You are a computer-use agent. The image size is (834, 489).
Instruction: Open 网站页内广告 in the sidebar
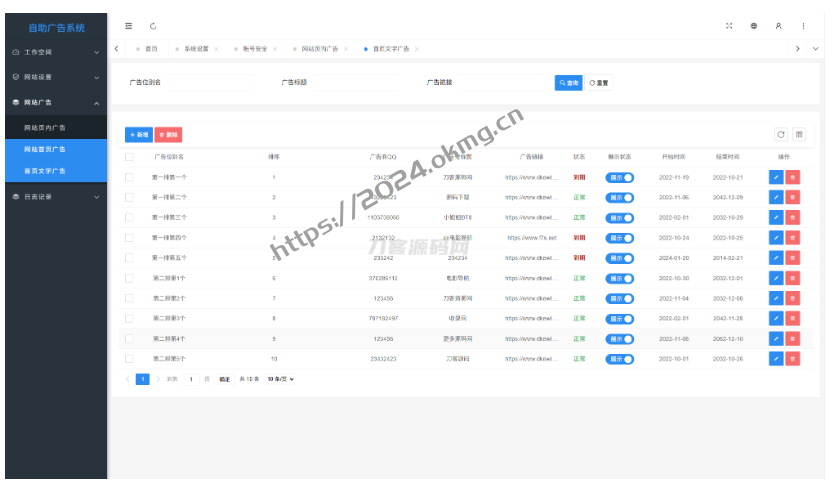tap(56, 128)
